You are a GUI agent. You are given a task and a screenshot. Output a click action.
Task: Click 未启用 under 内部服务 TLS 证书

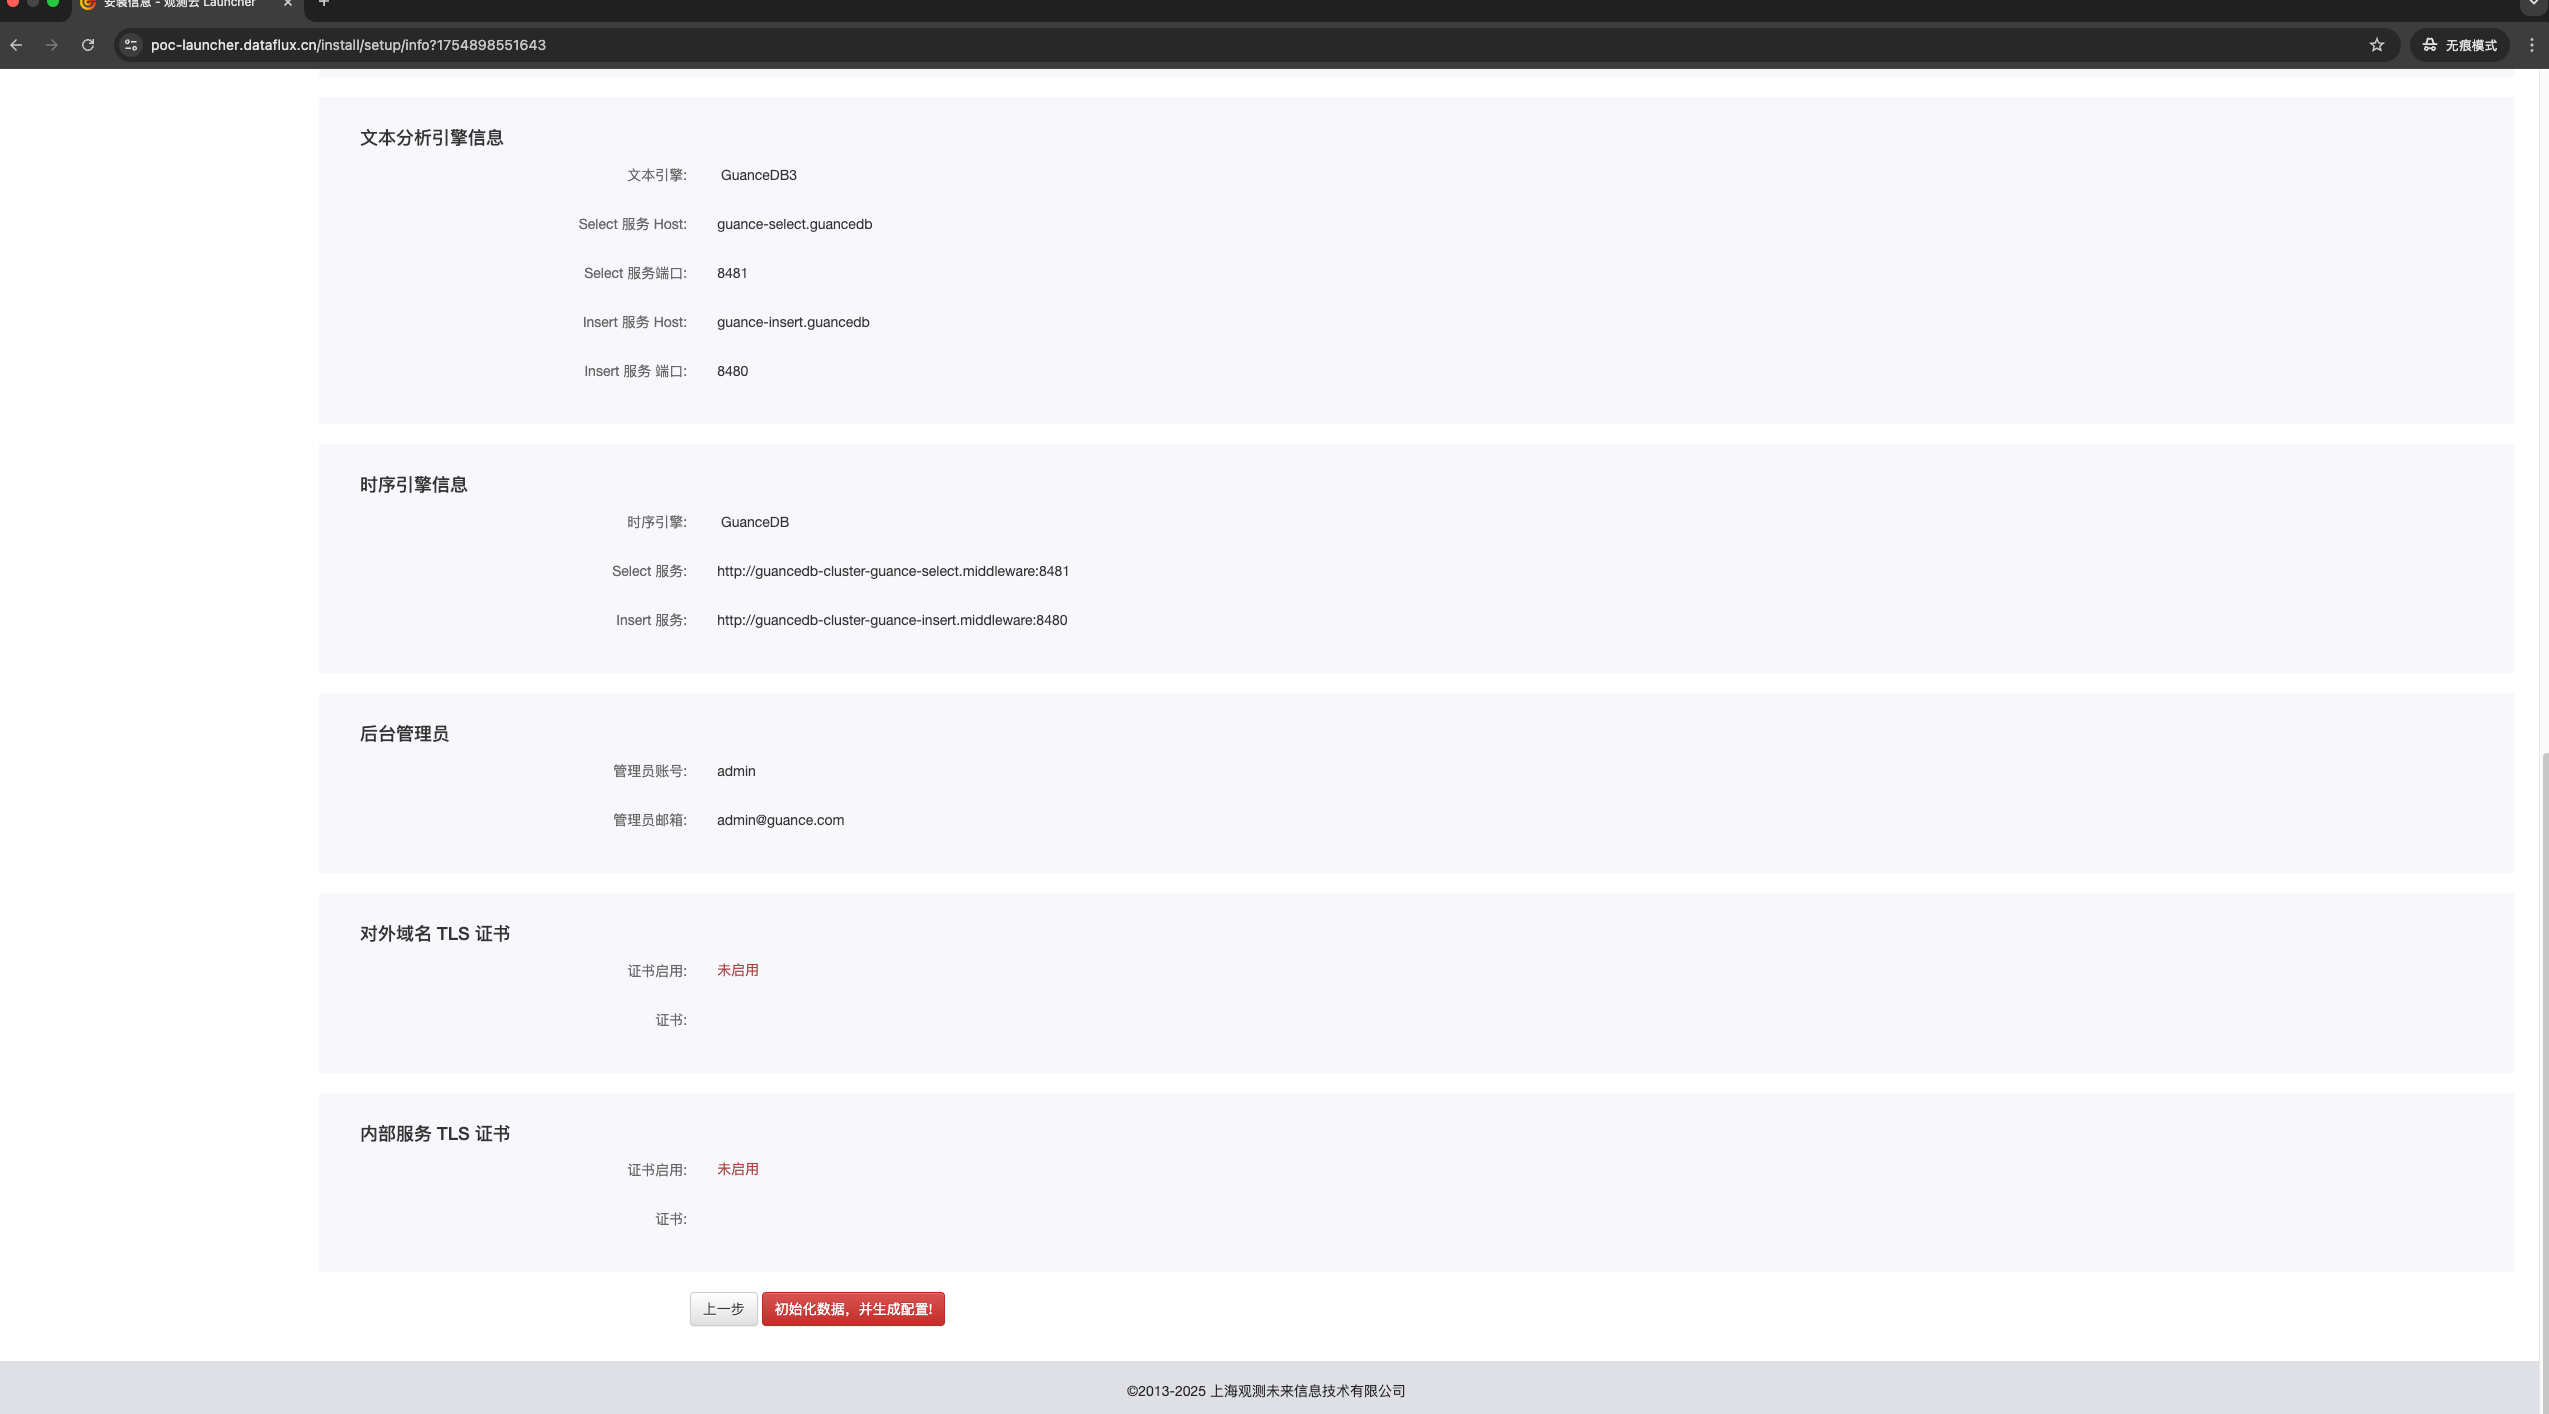[738, 1169]
